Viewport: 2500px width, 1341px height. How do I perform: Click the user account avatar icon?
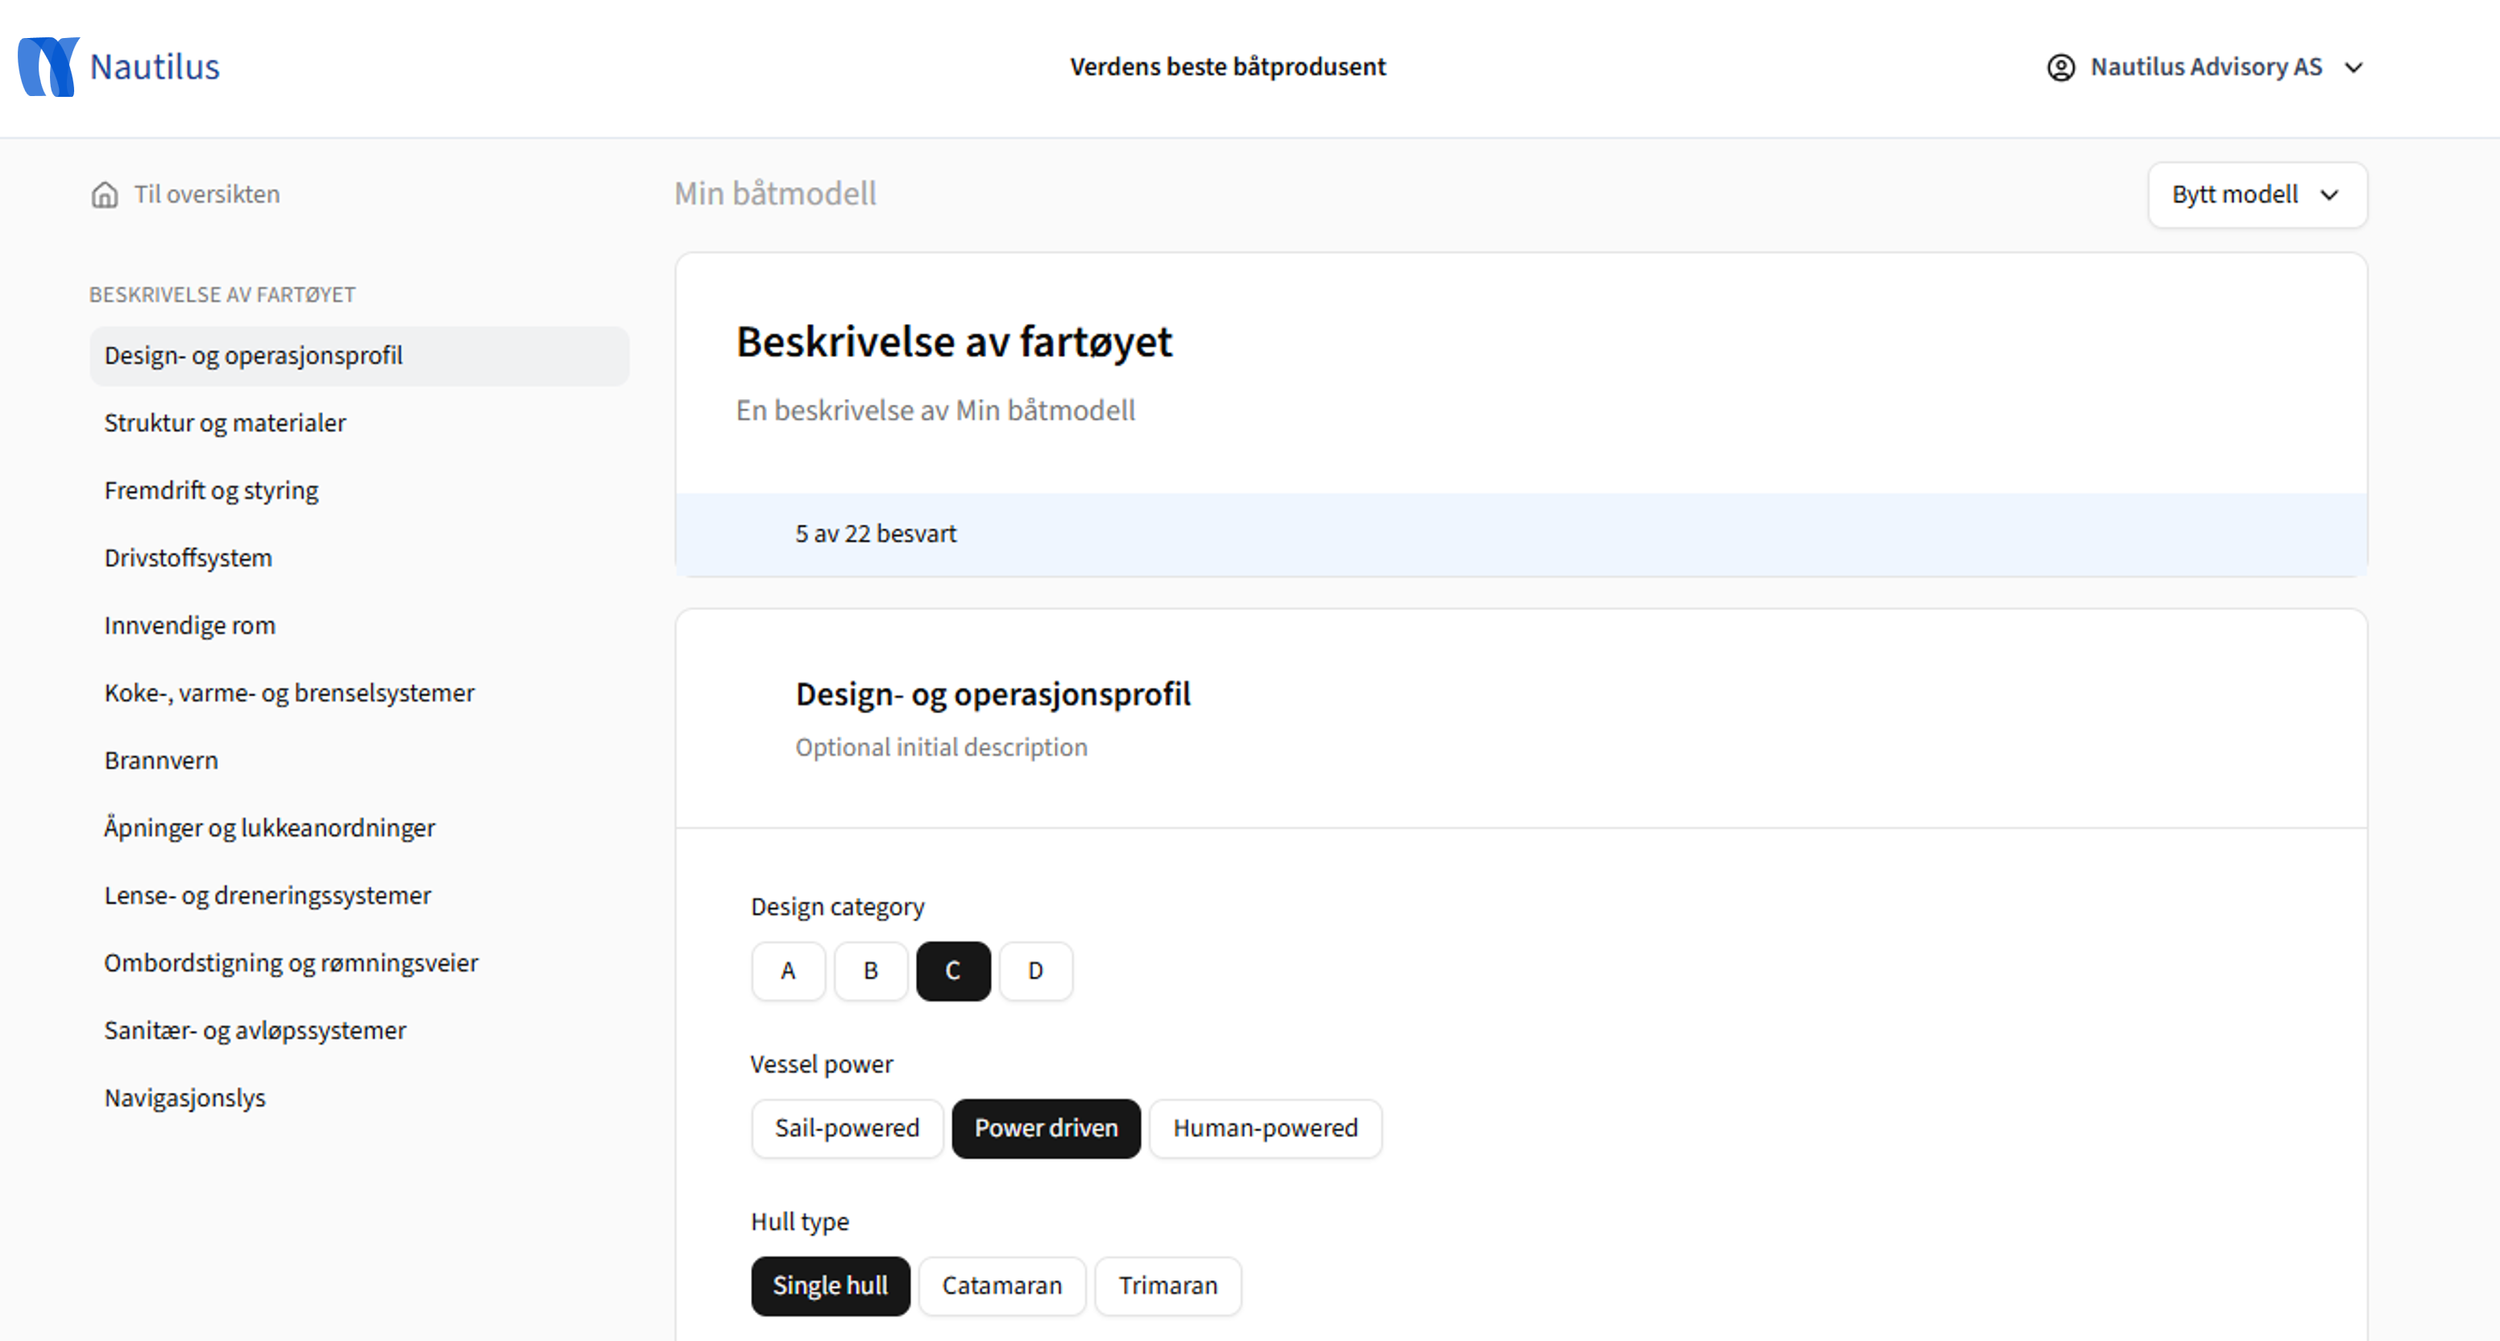point(2060,67)
